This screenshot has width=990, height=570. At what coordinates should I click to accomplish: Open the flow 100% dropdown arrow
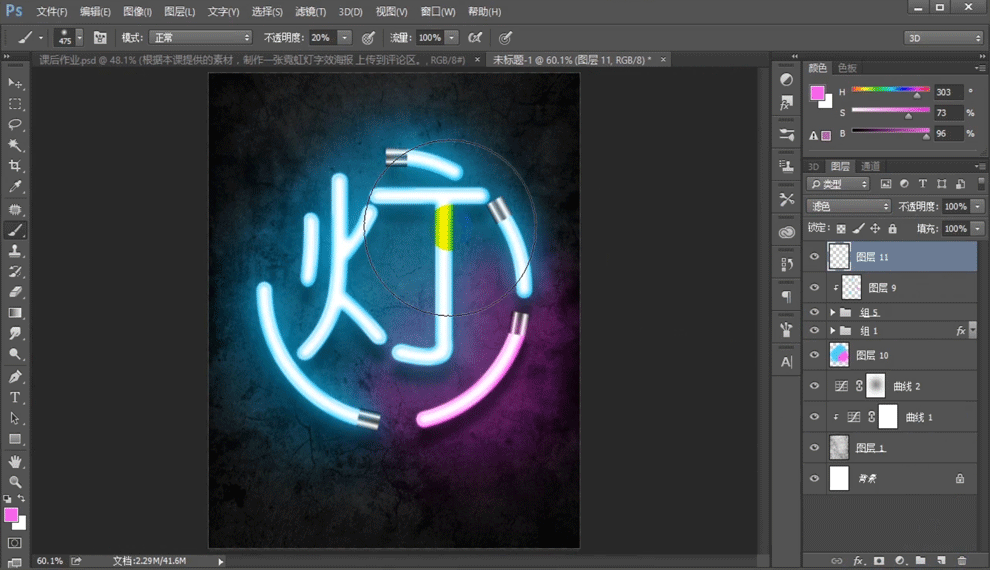coord(451,38)
